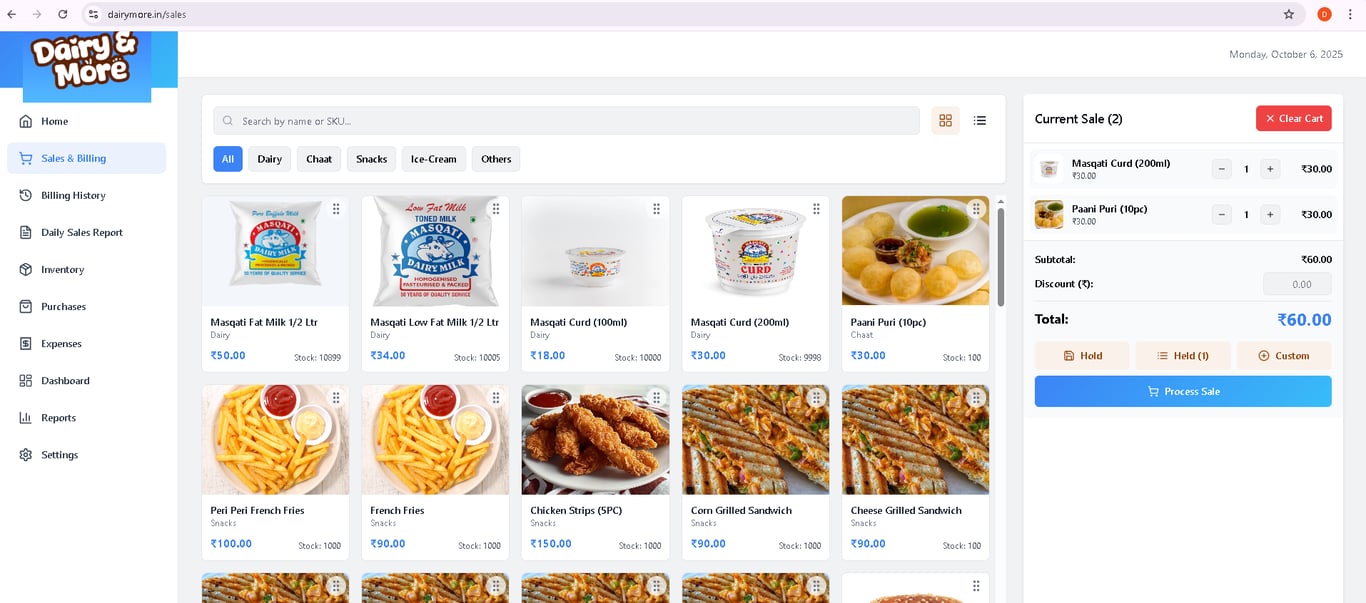Select the Chaat category filter
Viewport: 1366px width, 603px height.
point(319,159)
